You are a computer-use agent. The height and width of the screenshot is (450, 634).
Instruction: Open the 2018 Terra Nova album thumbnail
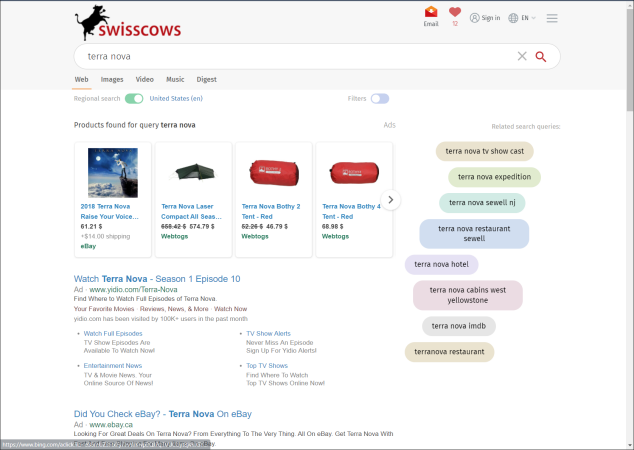point(113,173)
